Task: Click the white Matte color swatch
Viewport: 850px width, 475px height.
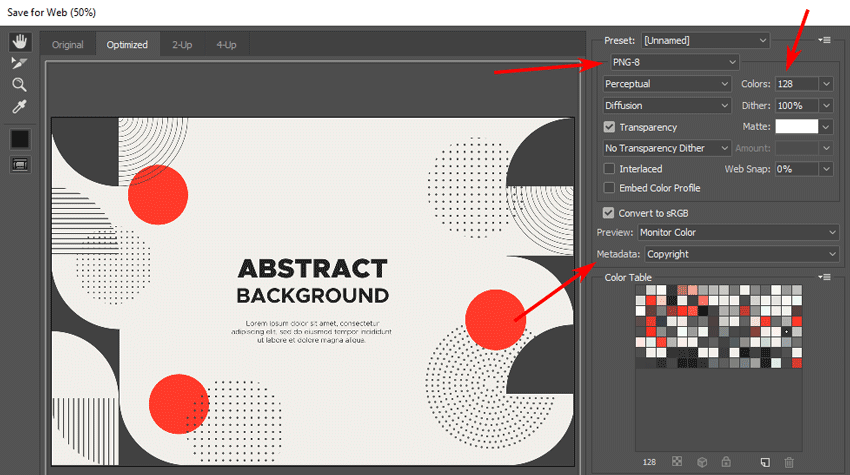Action: (796, 127)
